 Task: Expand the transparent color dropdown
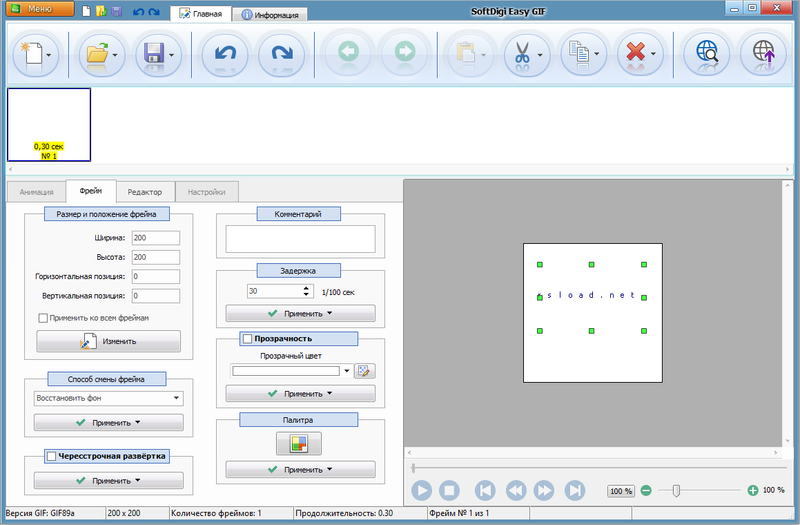tap(347, 371)
